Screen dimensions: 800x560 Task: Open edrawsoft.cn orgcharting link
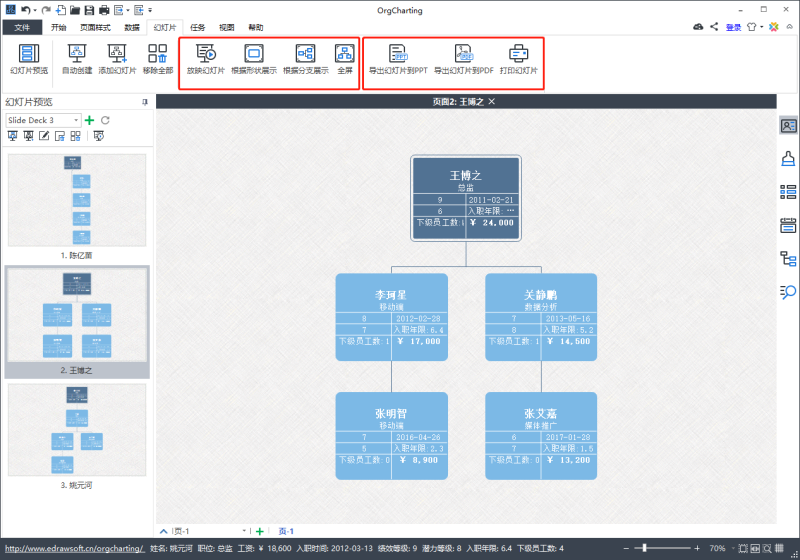click(74, 548)
